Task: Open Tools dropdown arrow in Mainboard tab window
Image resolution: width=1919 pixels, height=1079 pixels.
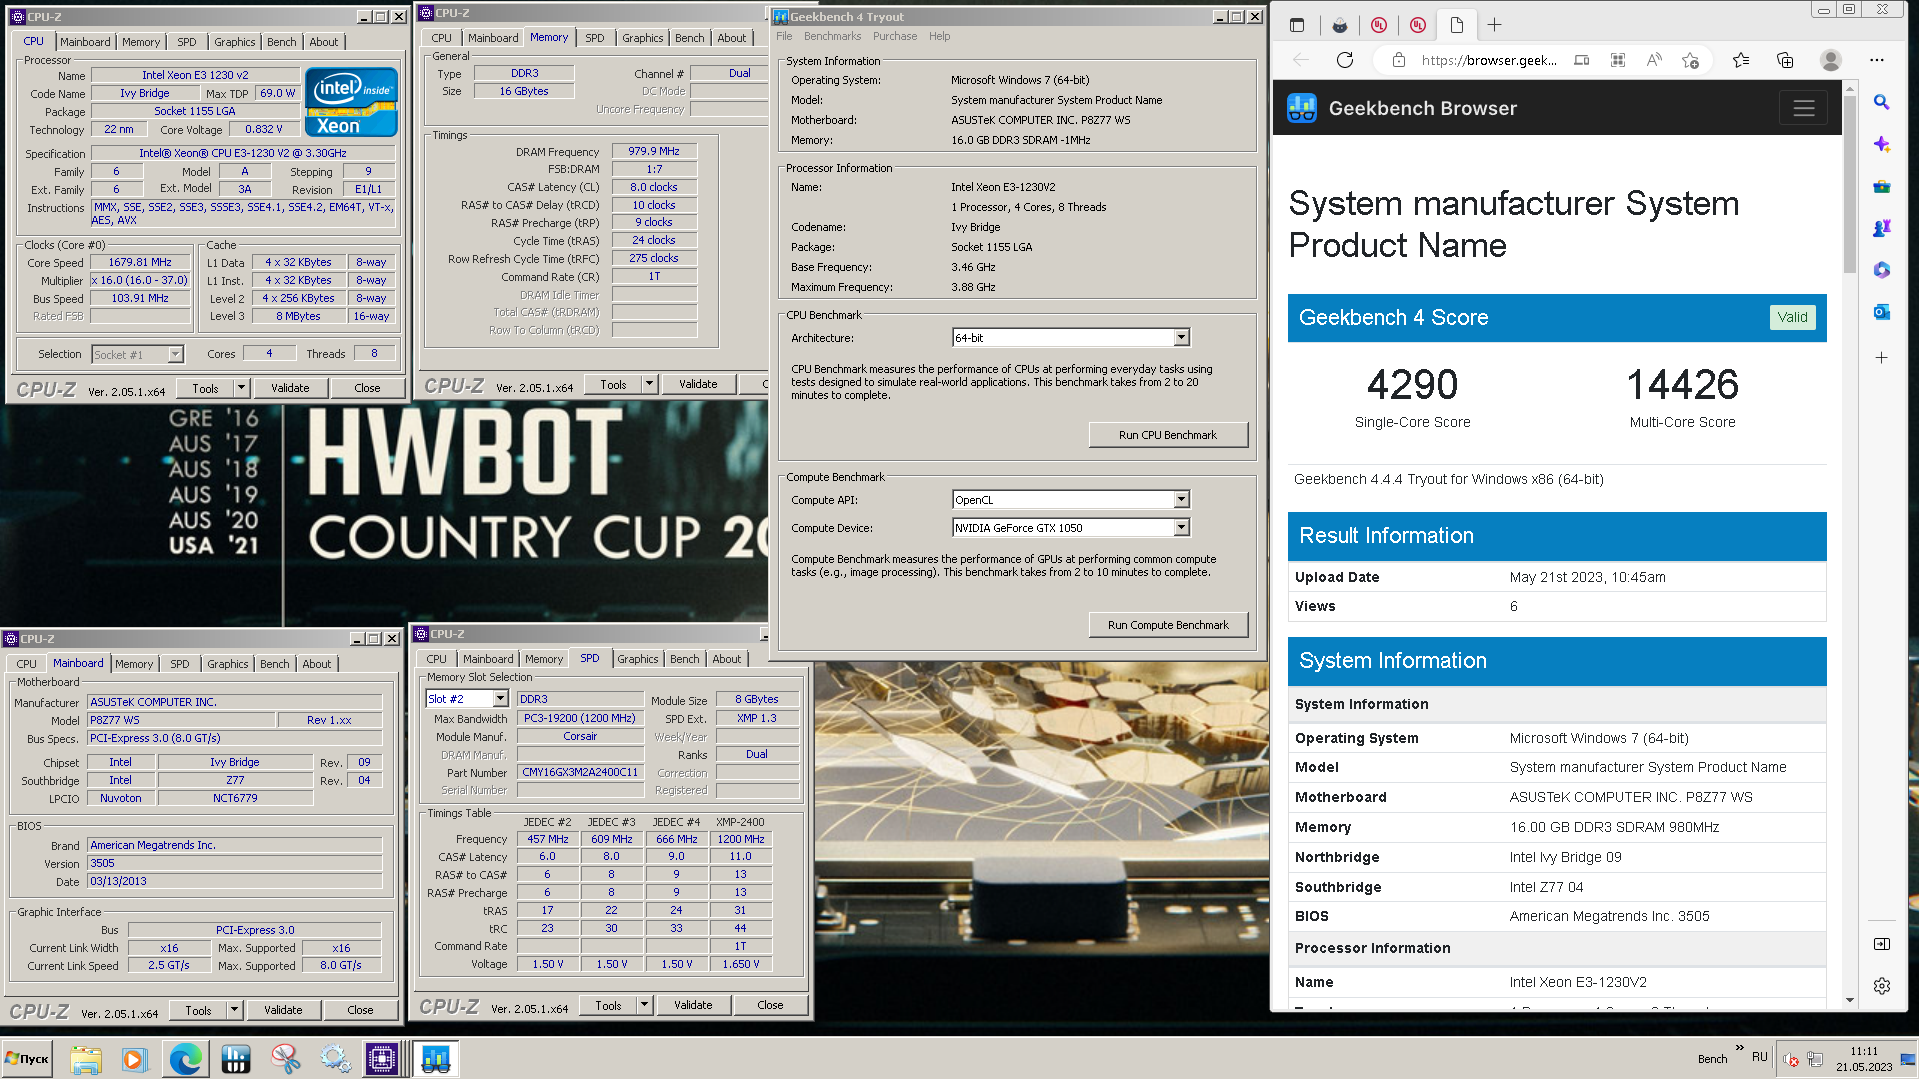Action: click(x=234, y=1010)
